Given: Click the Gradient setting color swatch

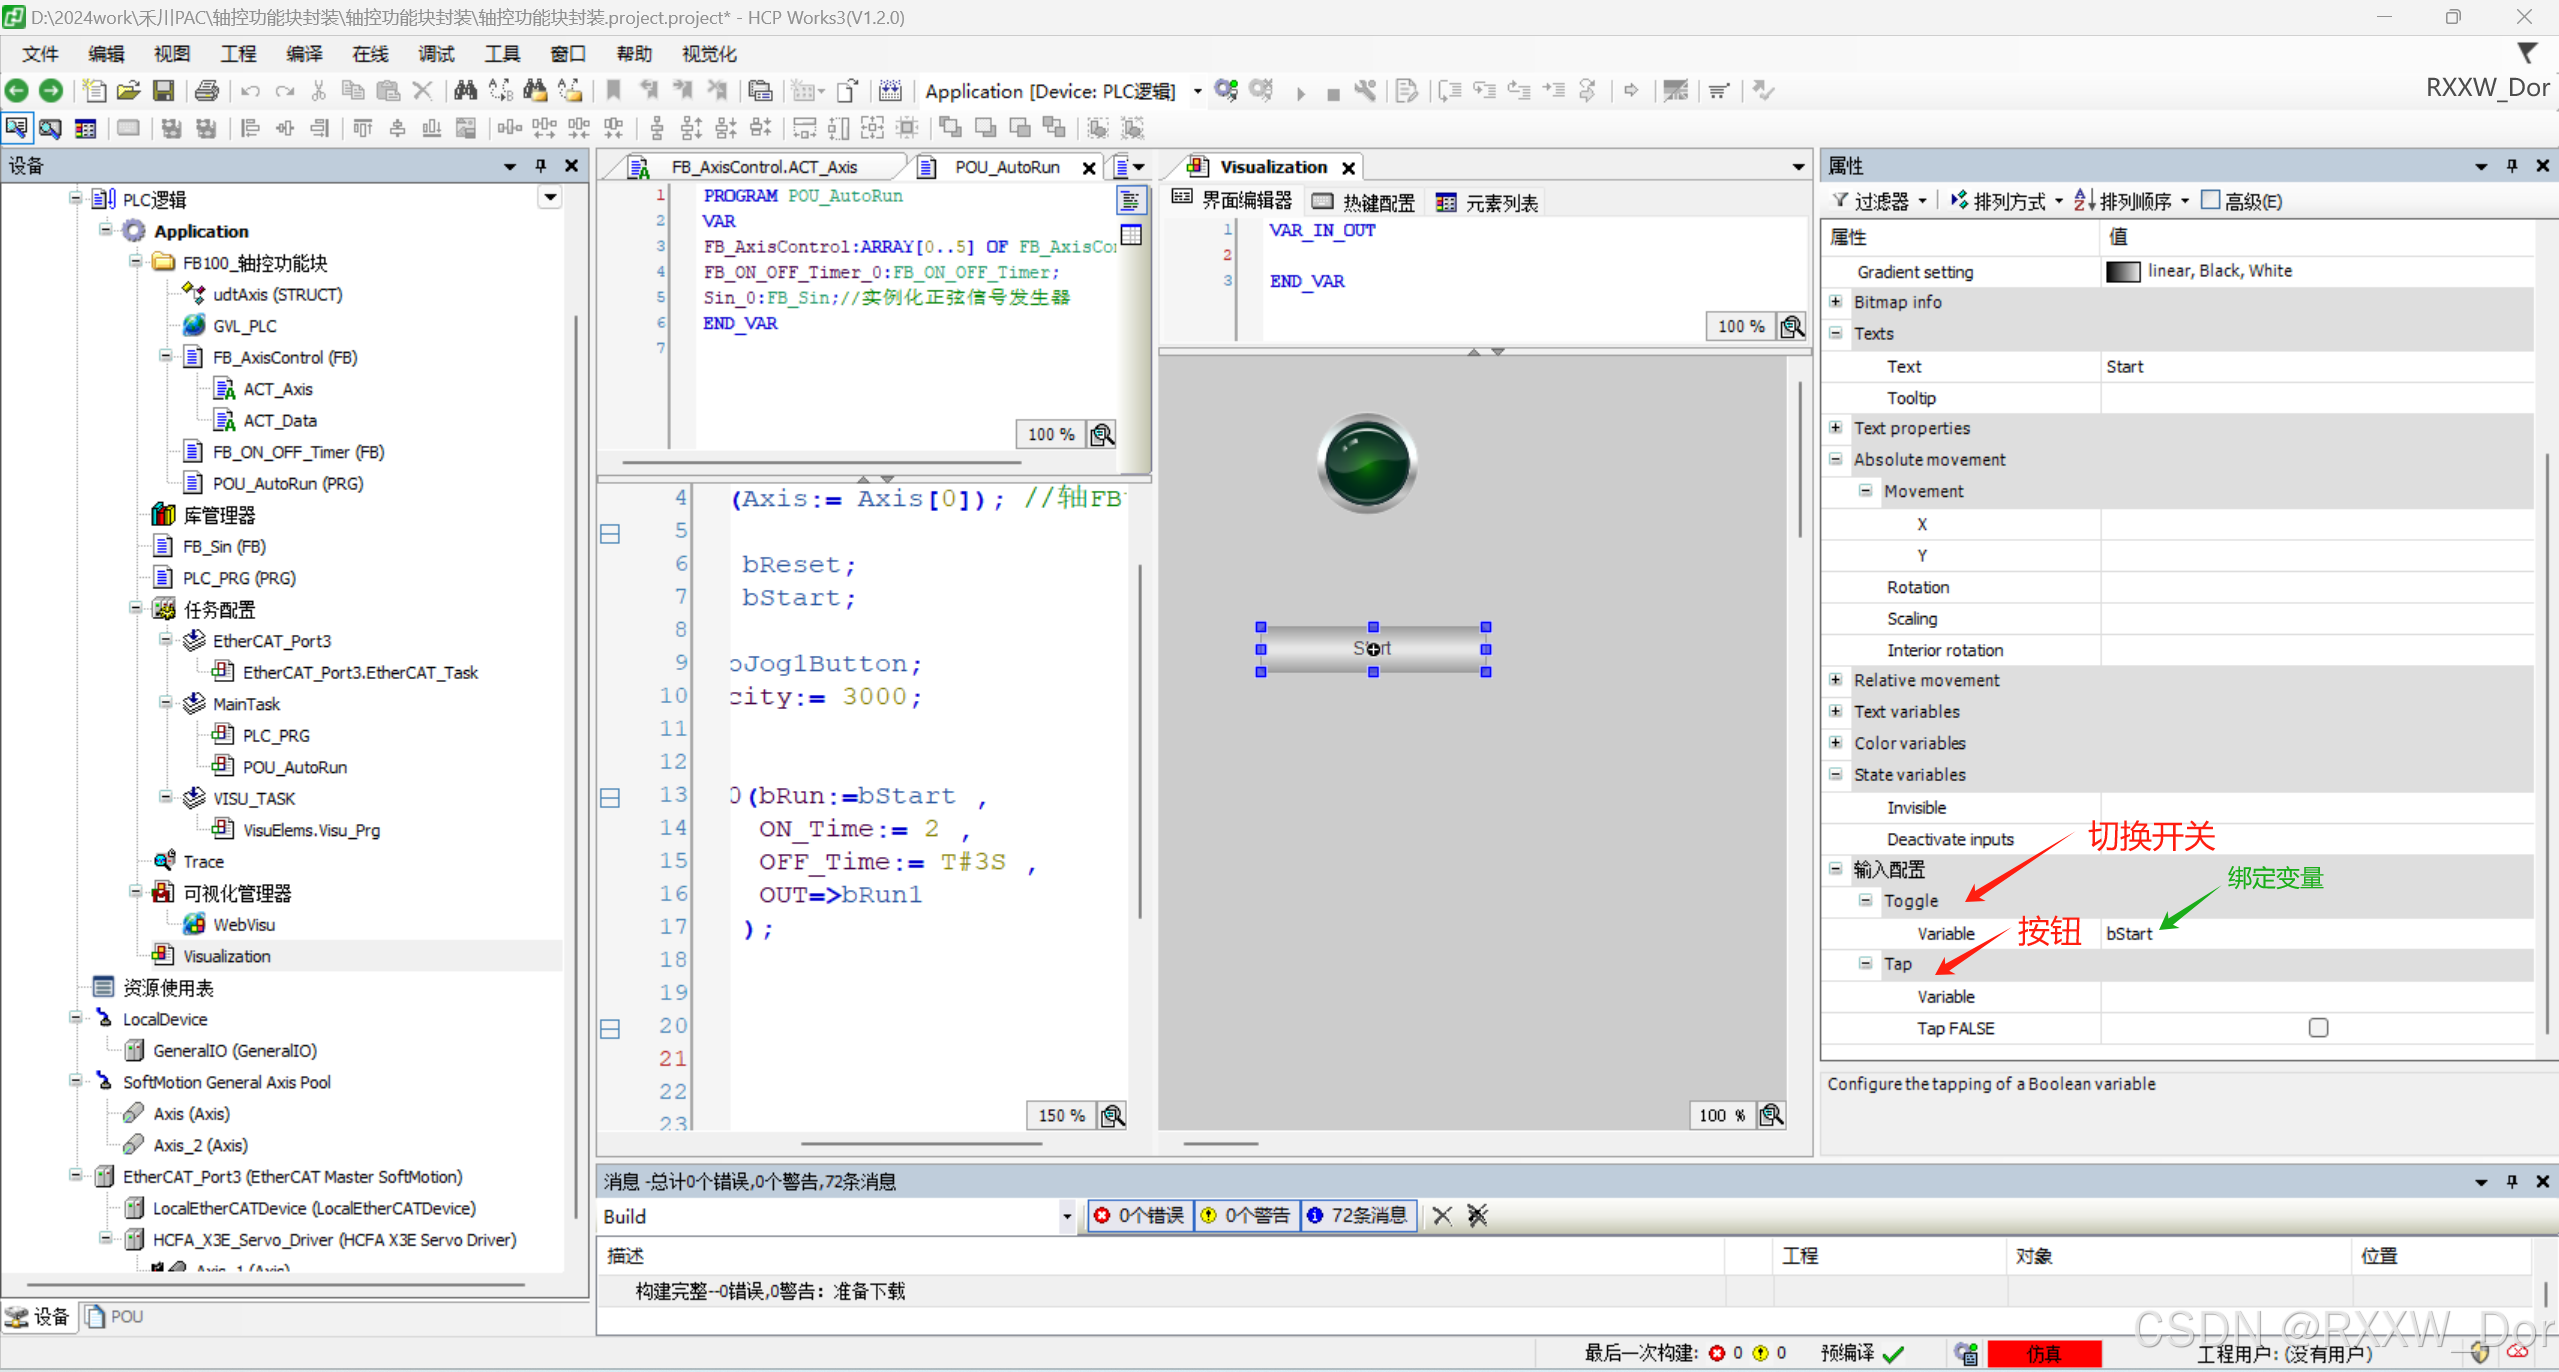Looking at the screenshot, I should (2122, 271).
